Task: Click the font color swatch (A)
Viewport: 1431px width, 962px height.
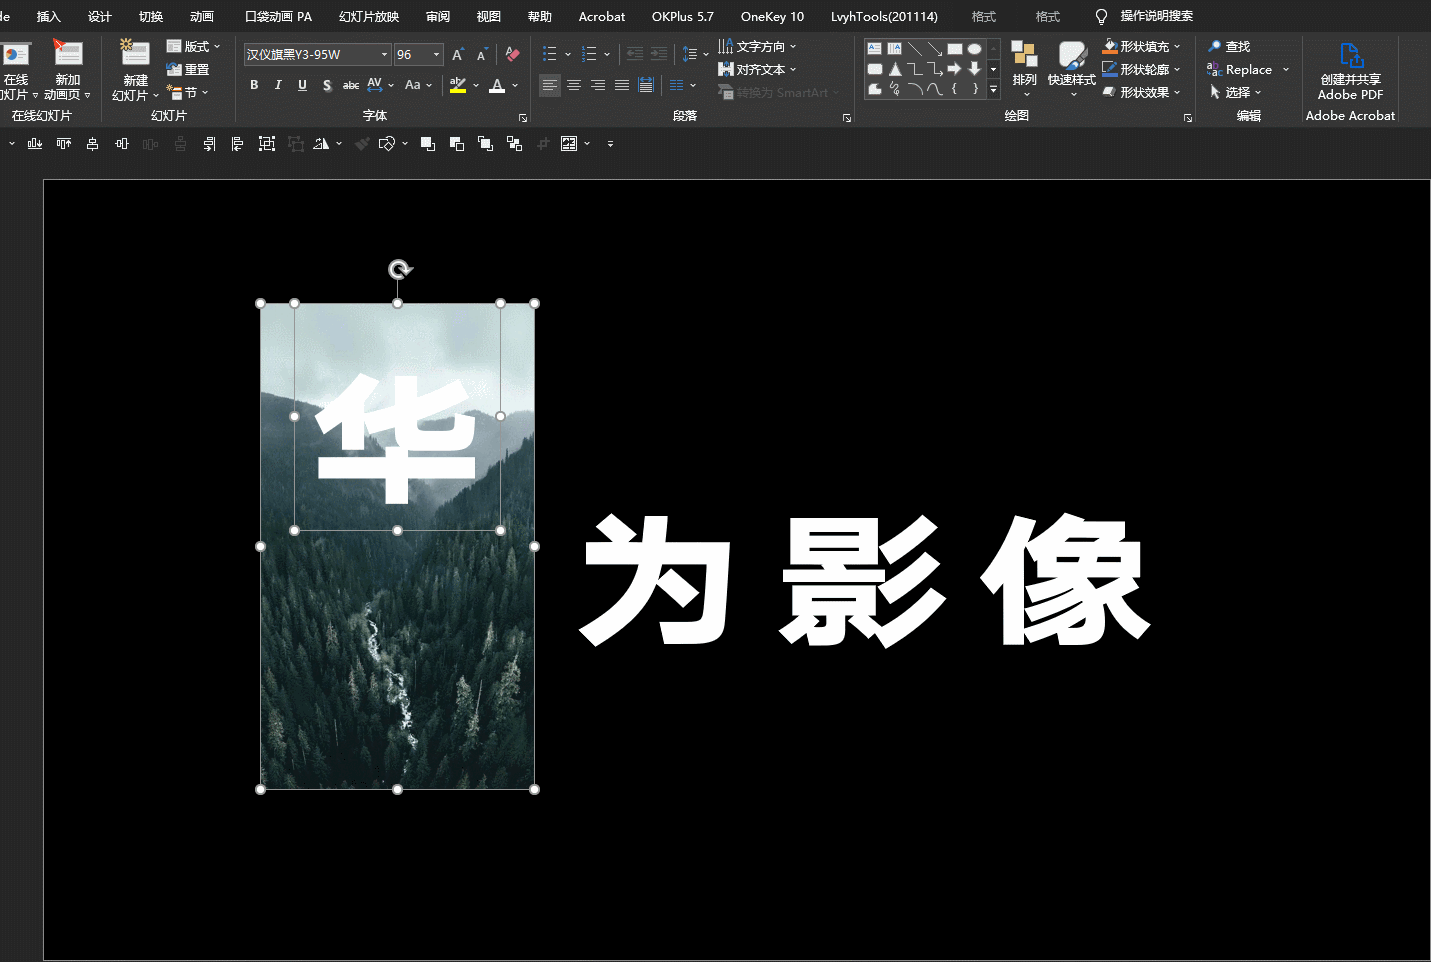Action: [497, 86]
